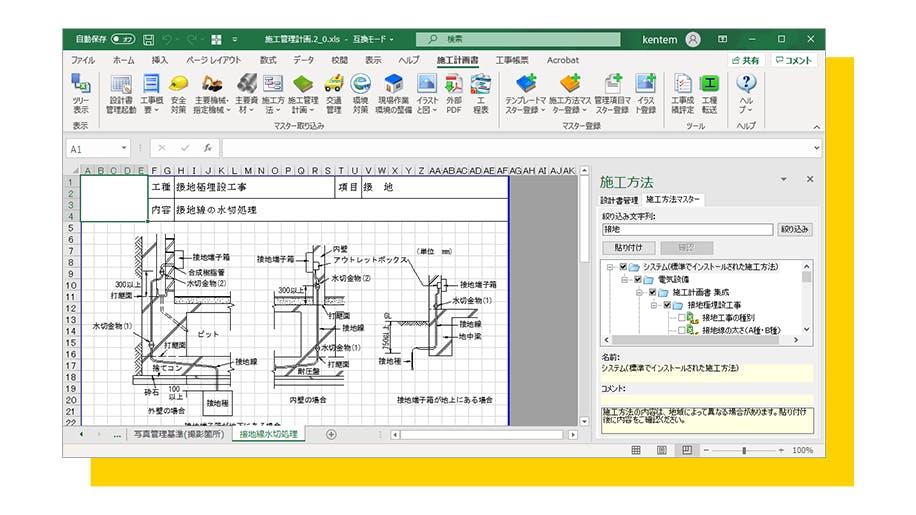
Task: Click the 共有 share button
Action: coord(745,60)
